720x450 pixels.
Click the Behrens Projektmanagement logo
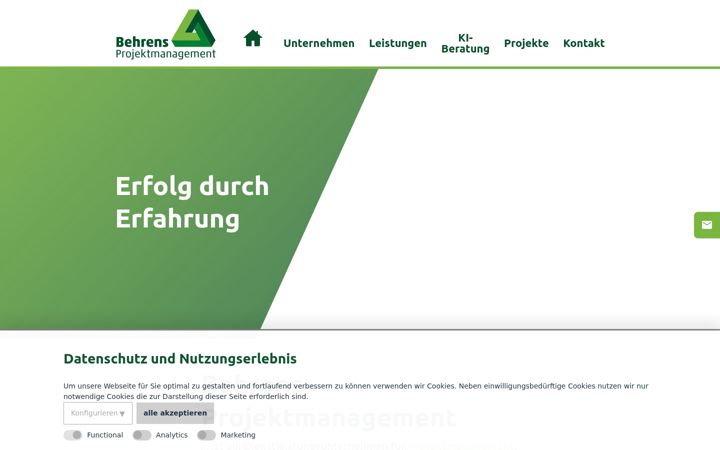point(165,34)
